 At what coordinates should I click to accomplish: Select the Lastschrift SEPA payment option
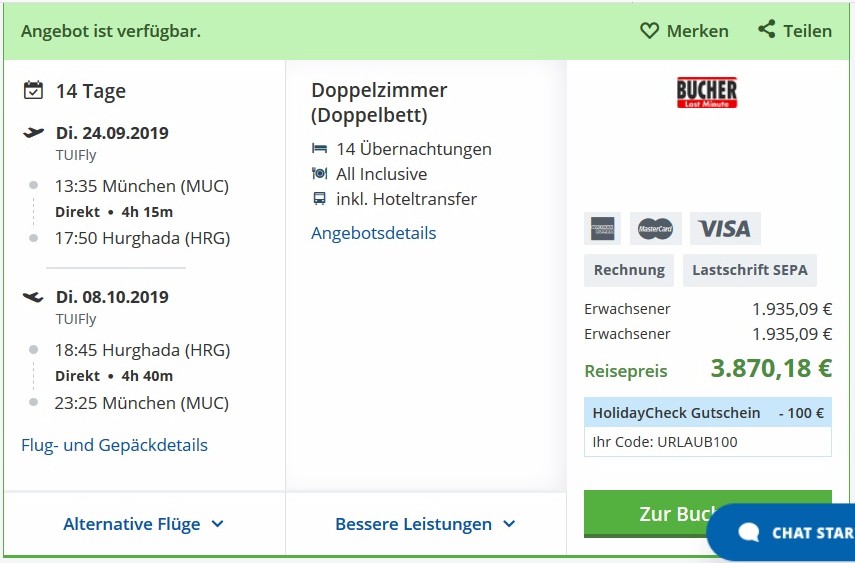(x=749, y=270)
